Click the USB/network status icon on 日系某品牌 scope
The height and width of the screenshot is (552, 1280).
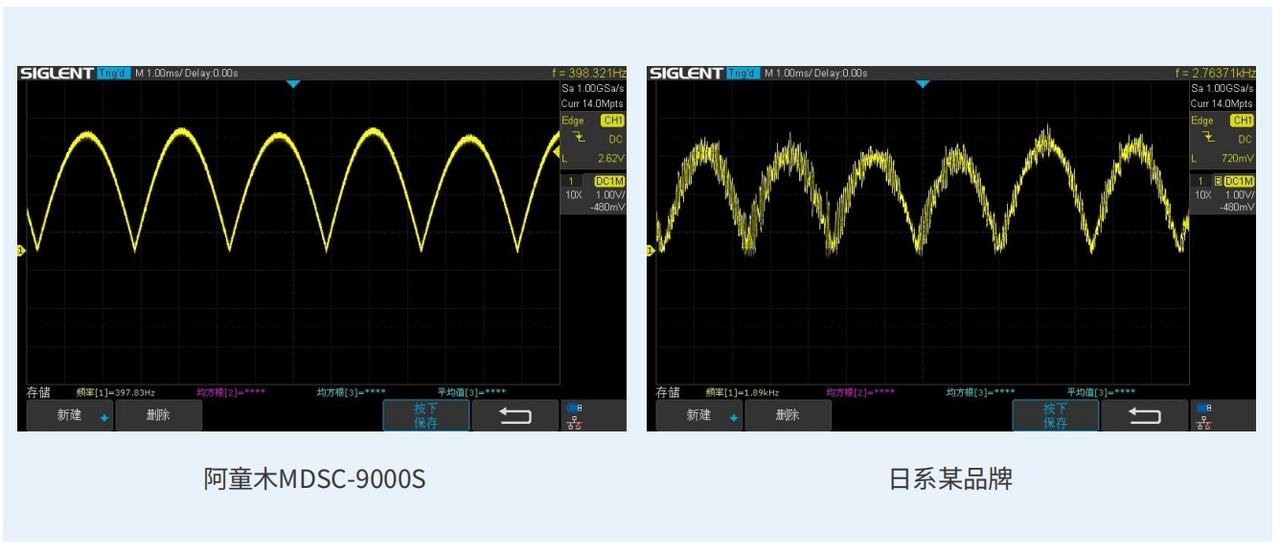(x=1203, y=416)
